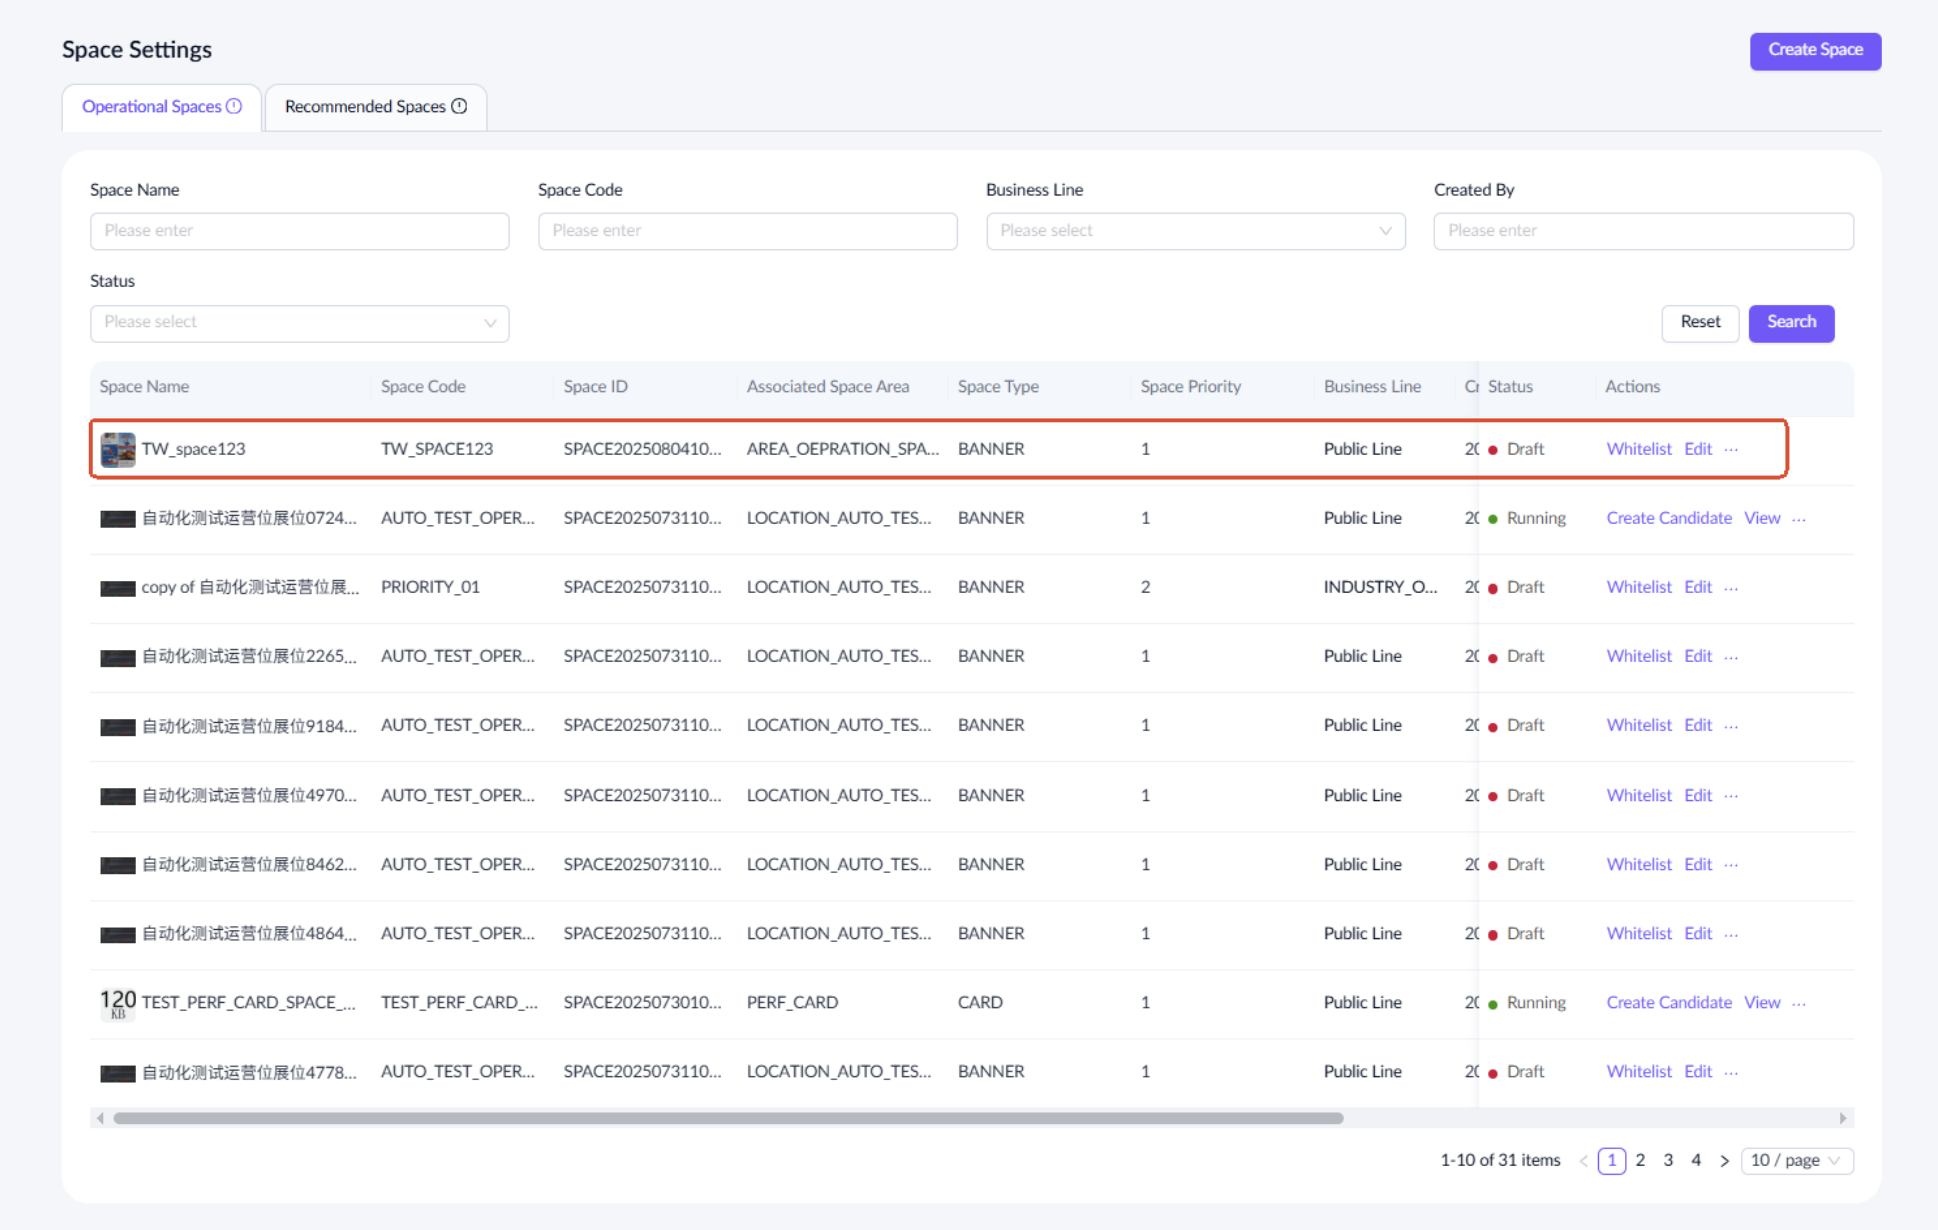Focus the Space Code input field
1938x1230 pixels.
click(747, 230)
